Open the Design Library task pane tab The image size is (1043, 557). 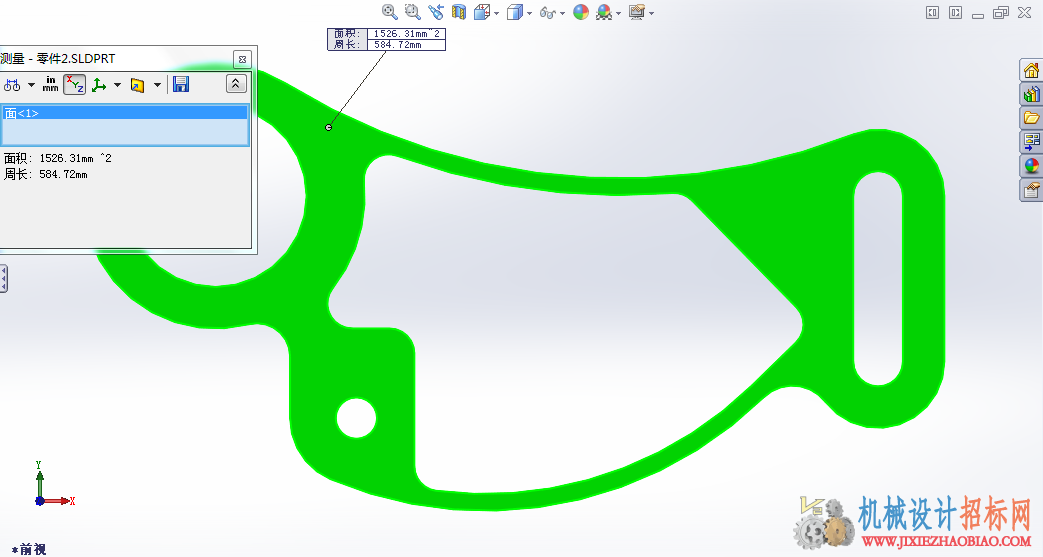pyautogui.click(x=1032, y=94)
